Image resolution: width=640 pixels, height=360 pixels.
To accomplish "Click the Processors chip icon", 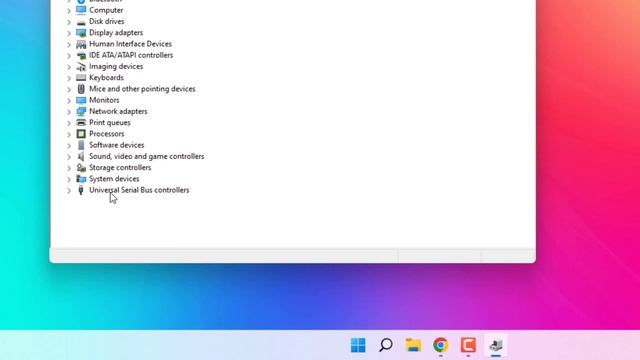I will (x=81, y=133).
